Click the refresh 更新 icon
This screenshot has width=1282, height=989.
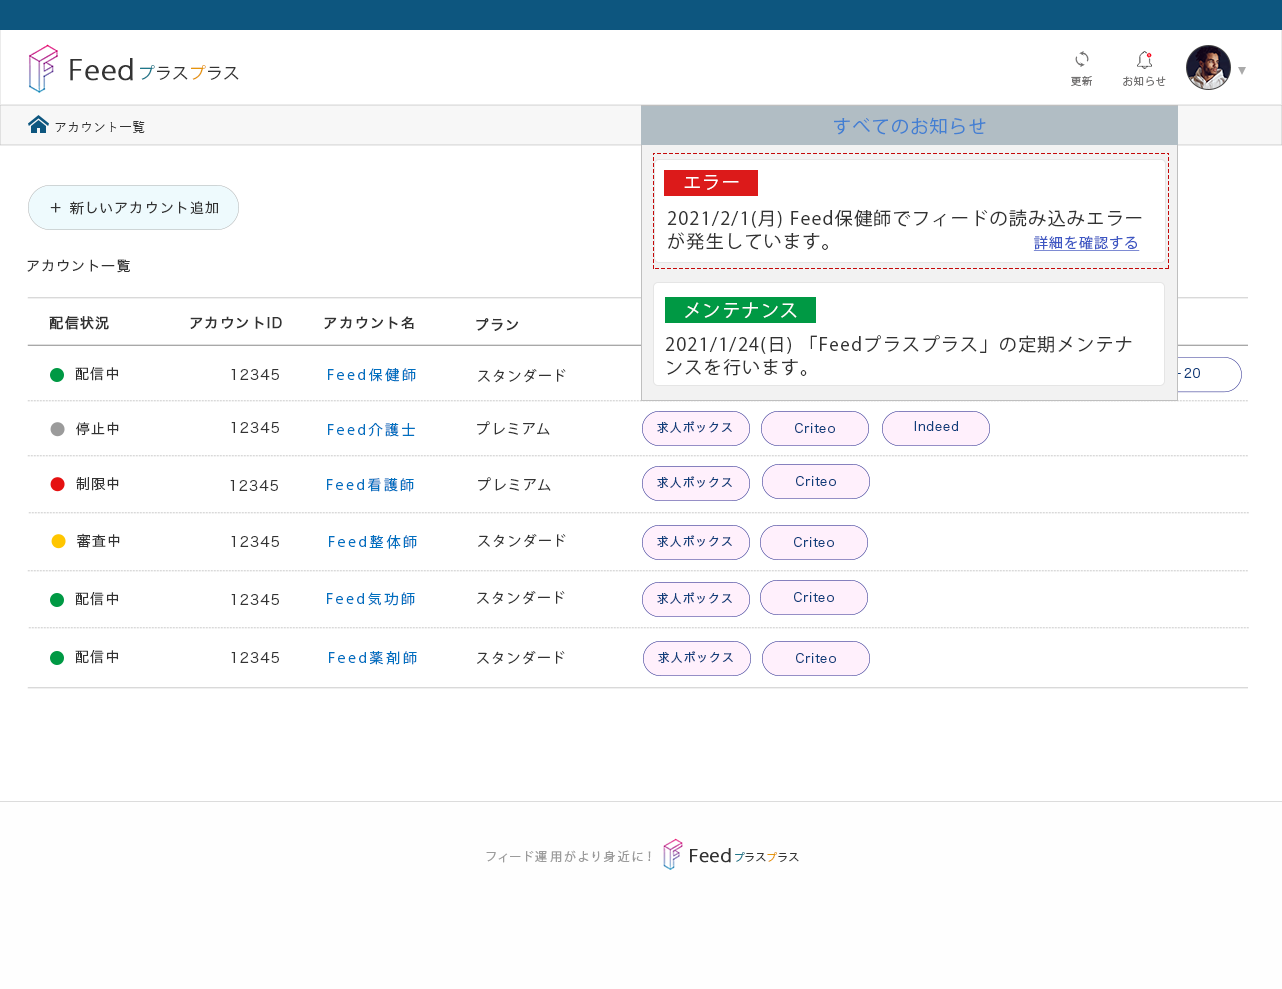(x=1081, y=60)
